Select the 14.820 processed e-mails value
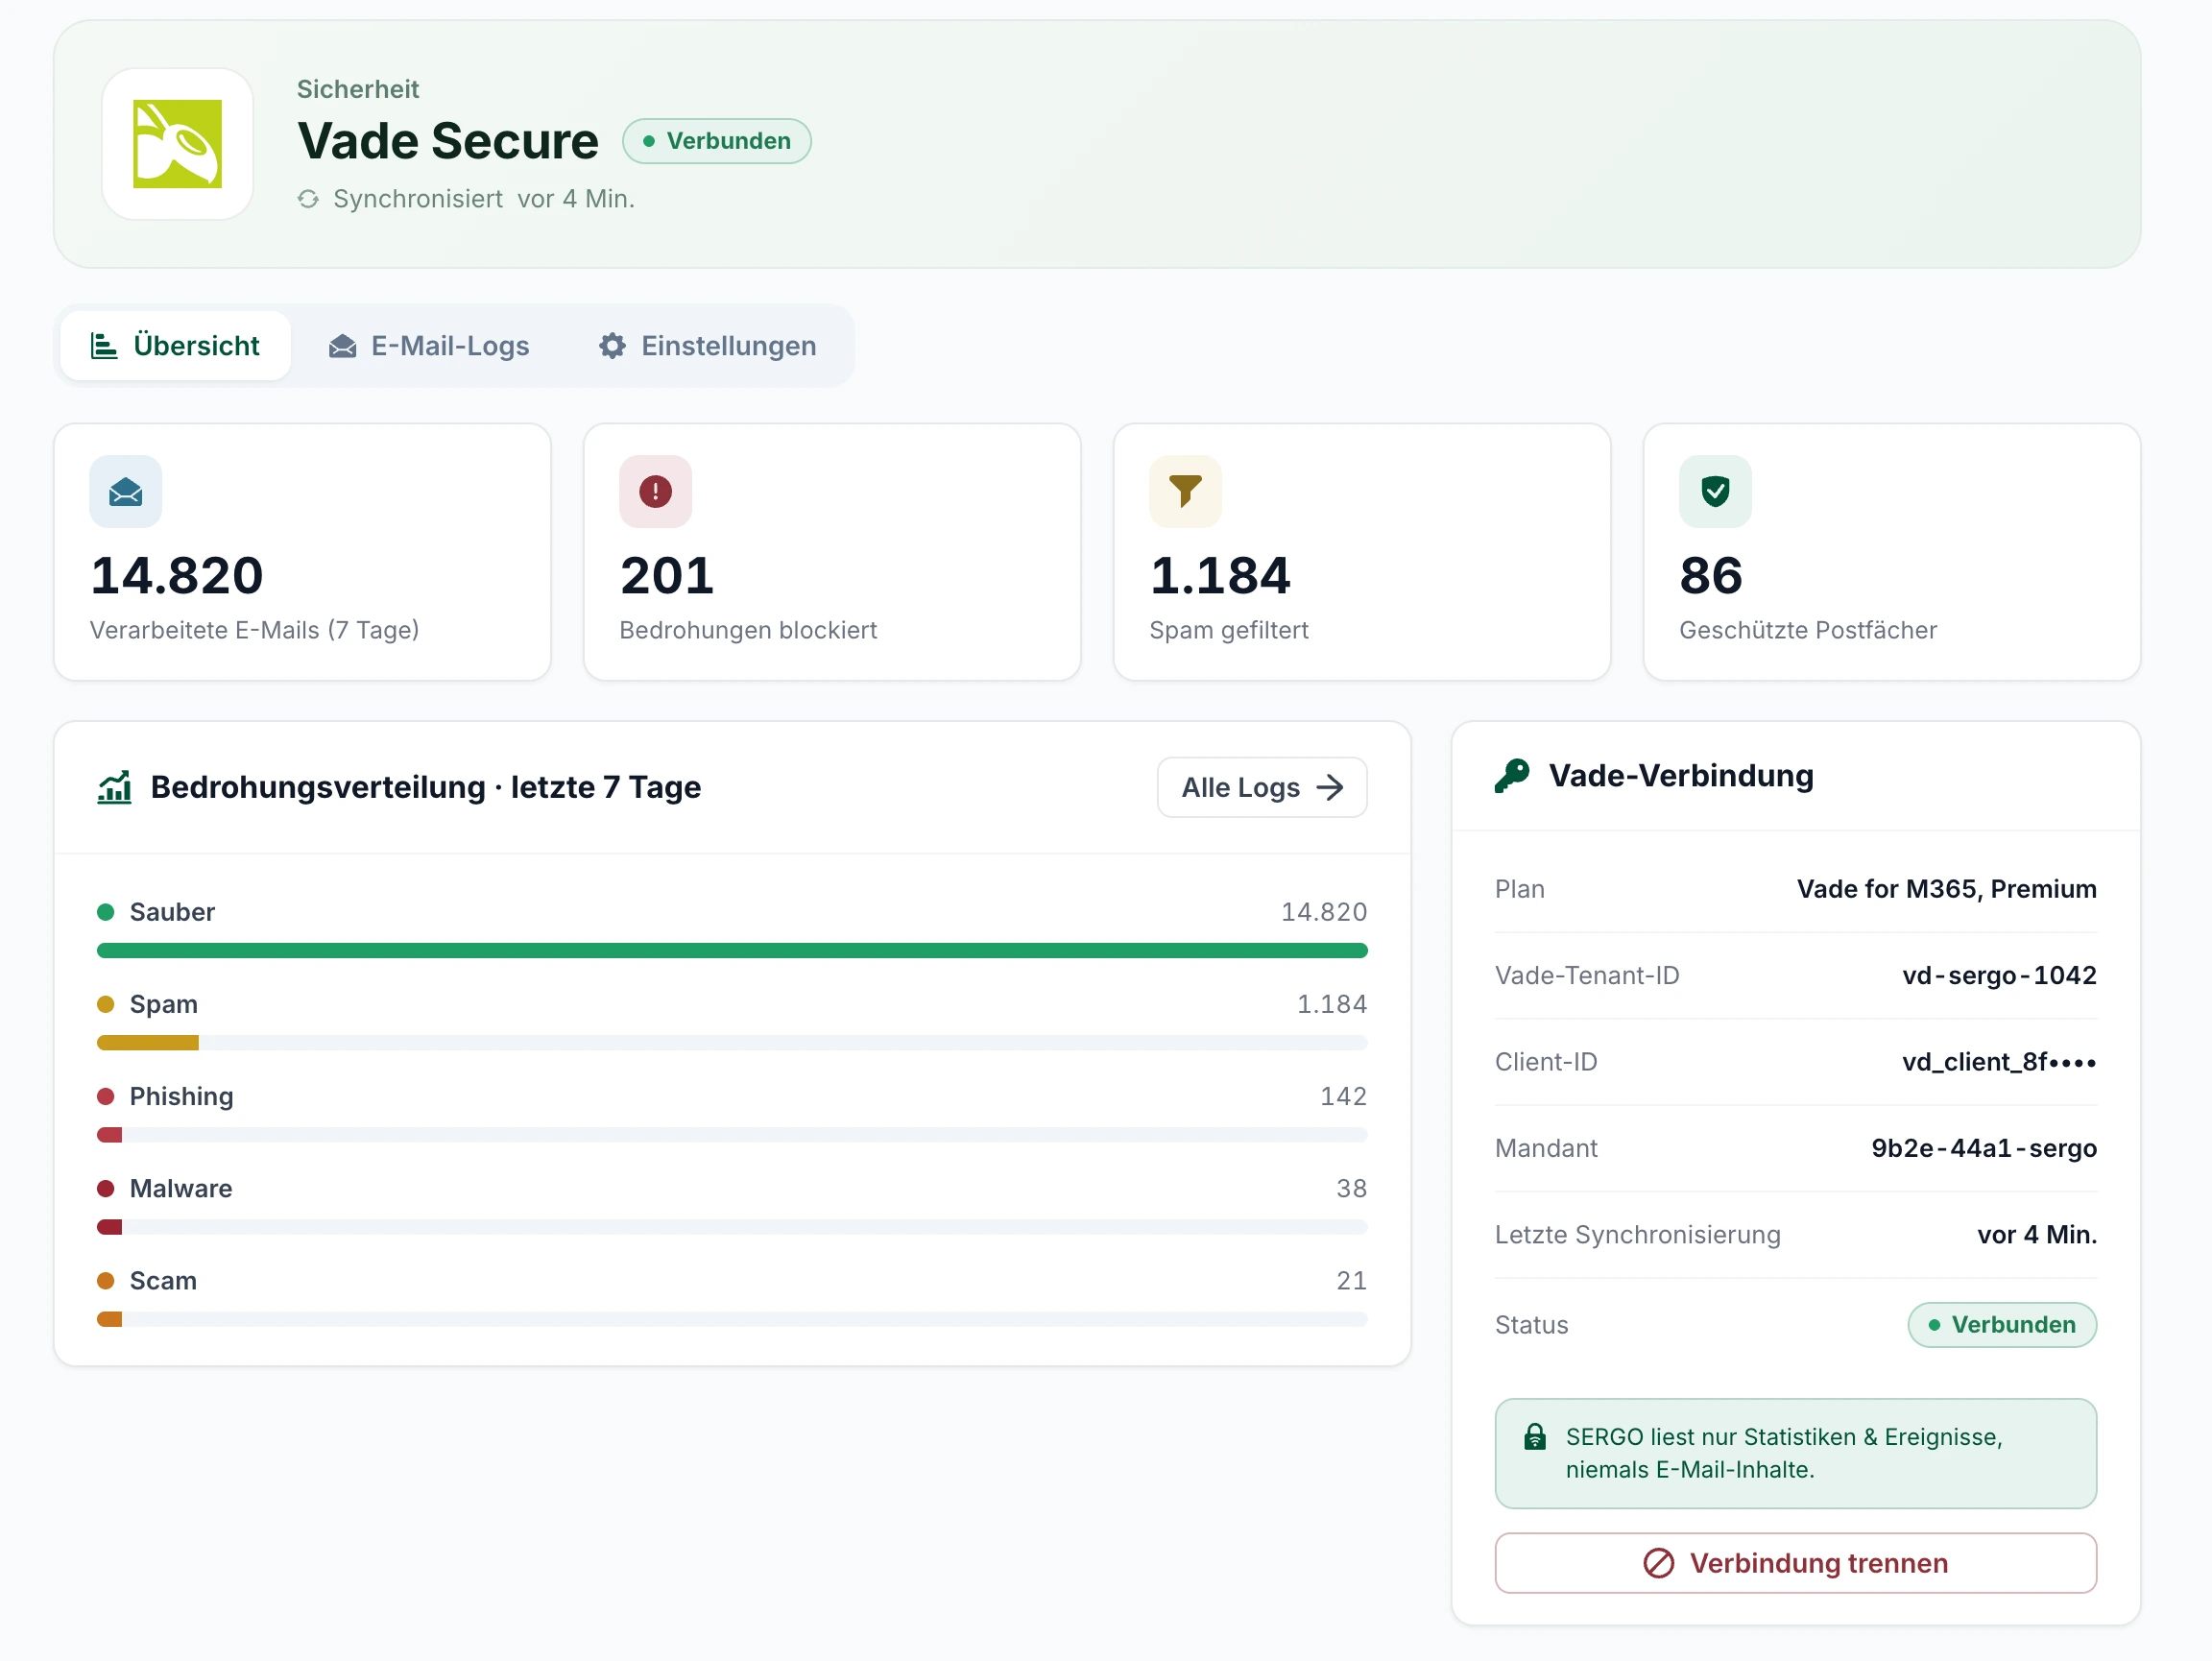 click(x=177, y=576)
